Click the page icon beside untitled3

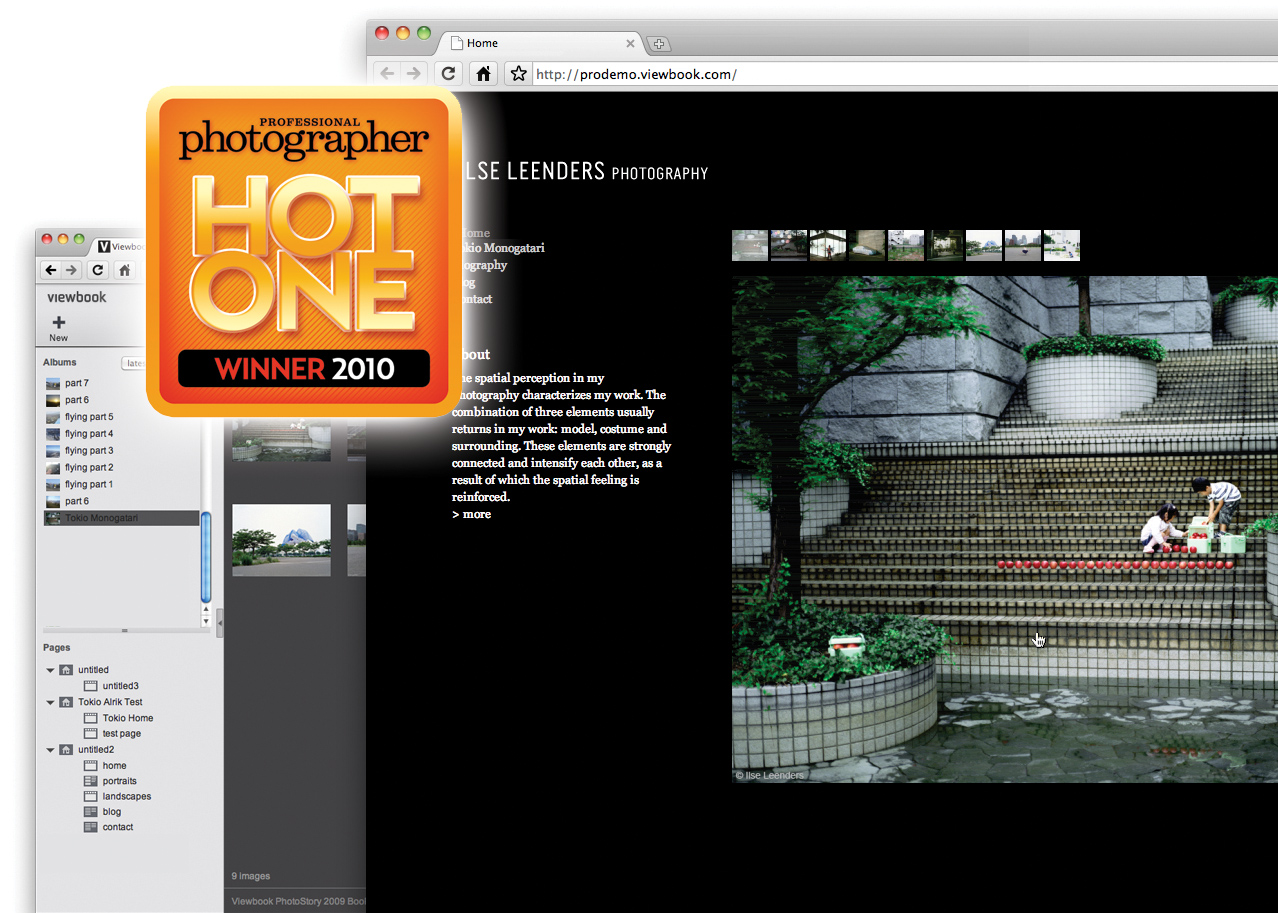click(91, 686)
